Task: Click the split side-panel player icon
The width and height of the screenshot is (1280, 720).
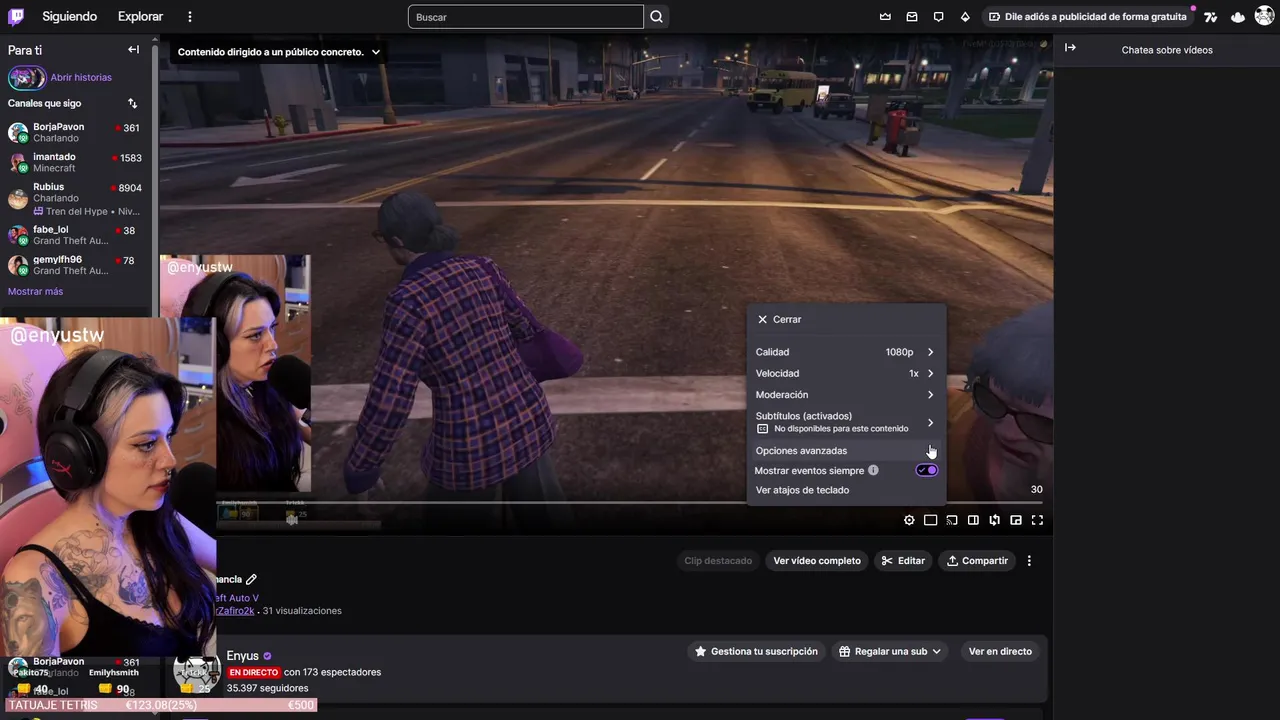Action: coord(973,520)
